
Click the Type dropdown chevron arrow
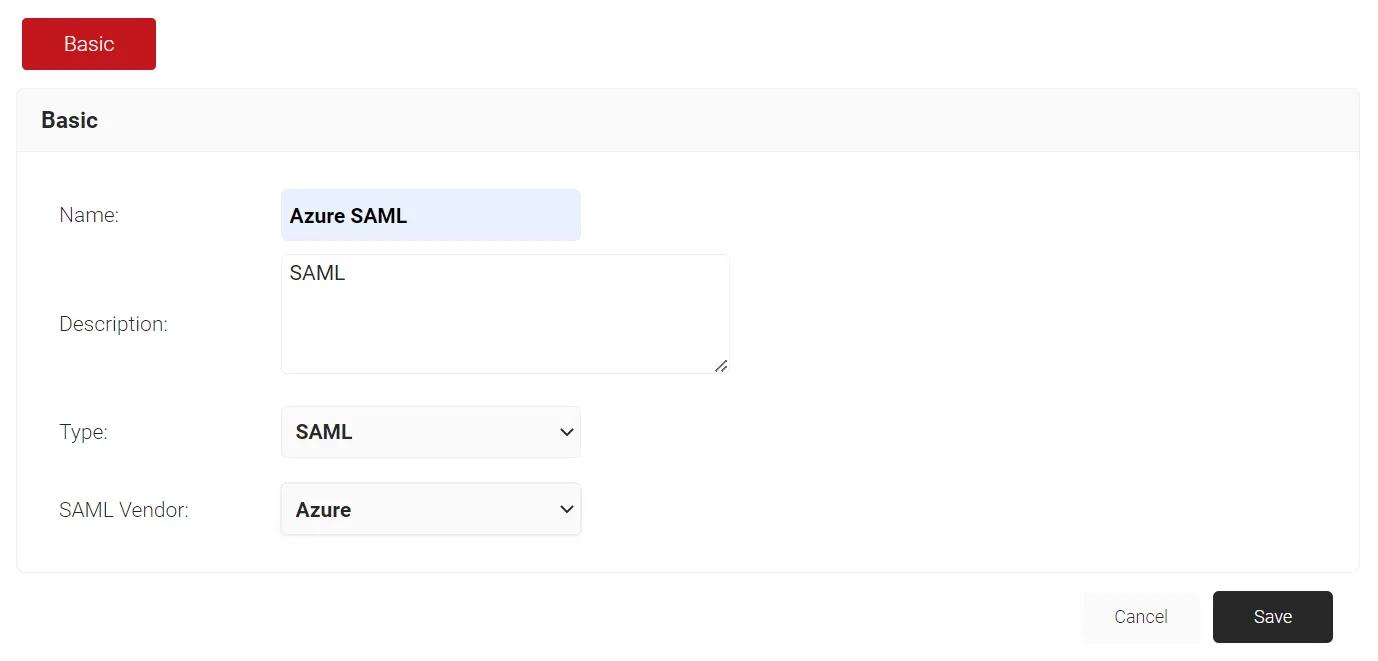pos(566,432)
